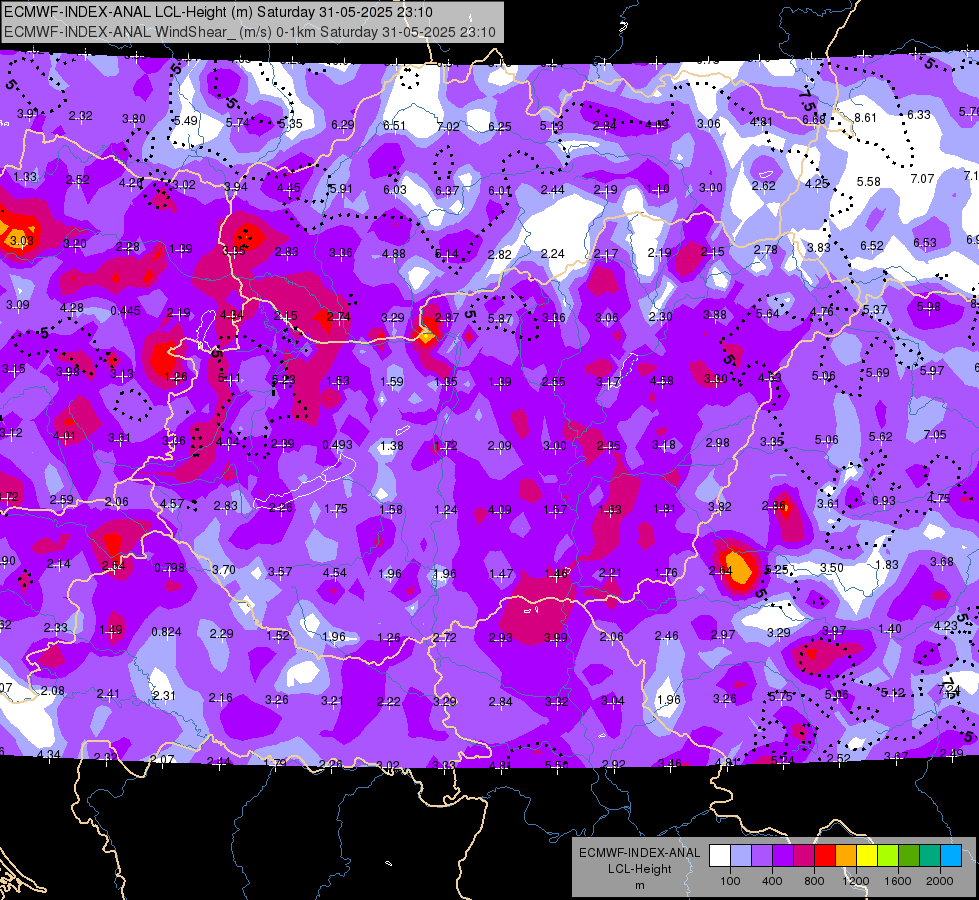
Task: Click the wind shear value "3.70"
Action: click(x=224, y=570)
